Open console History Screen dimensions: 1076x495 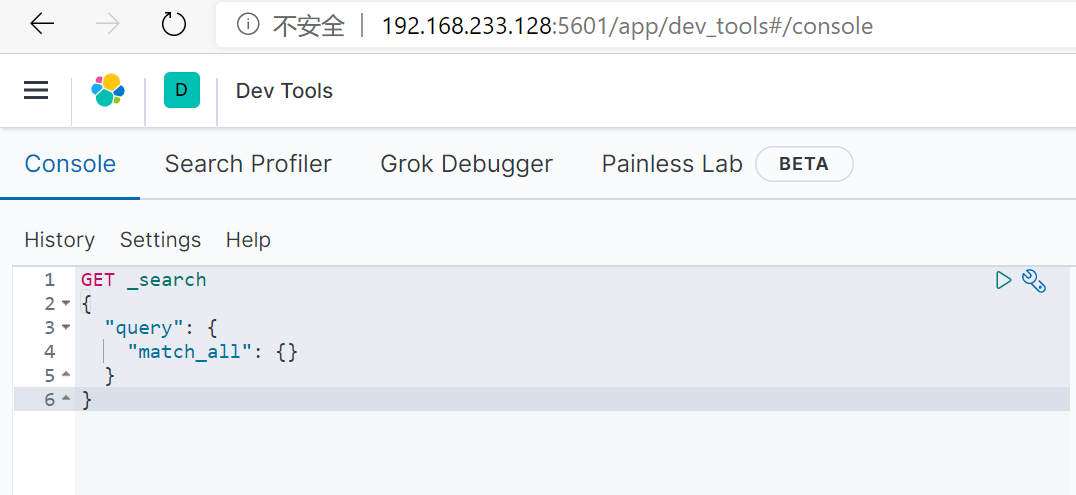coord(60,240)
